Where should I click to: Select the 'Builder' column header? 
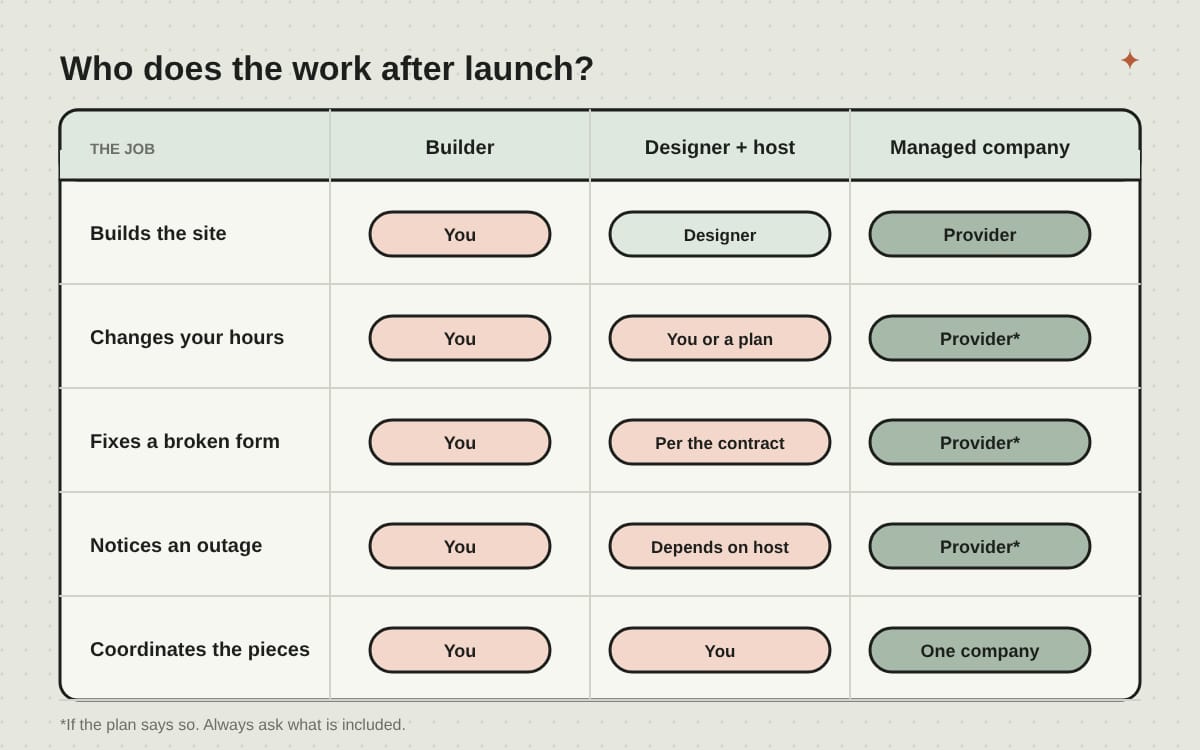(460, 147)
